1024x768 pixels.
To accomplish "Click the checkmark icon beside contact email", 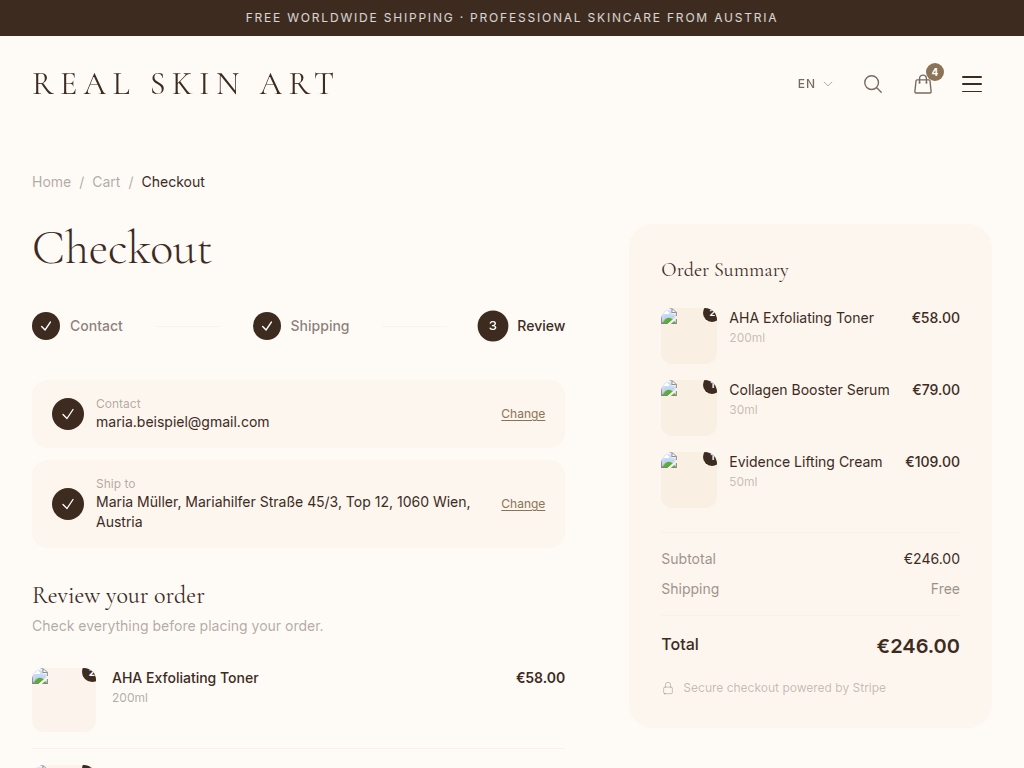I will (x=68, y=414).
